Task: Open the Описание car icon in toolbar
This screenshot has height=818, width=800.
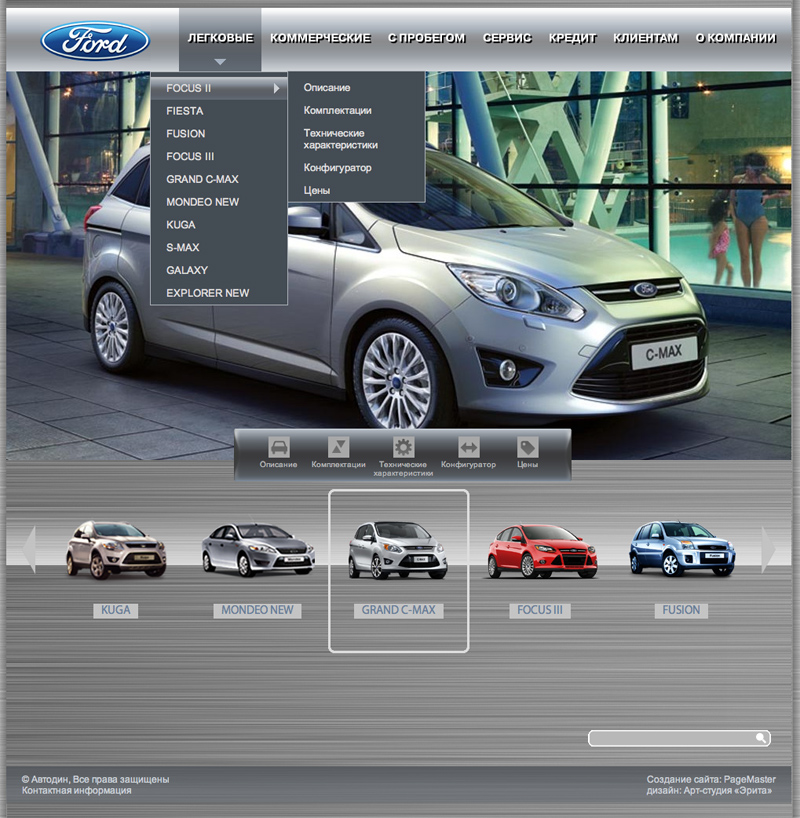Action: pos(279,447)
